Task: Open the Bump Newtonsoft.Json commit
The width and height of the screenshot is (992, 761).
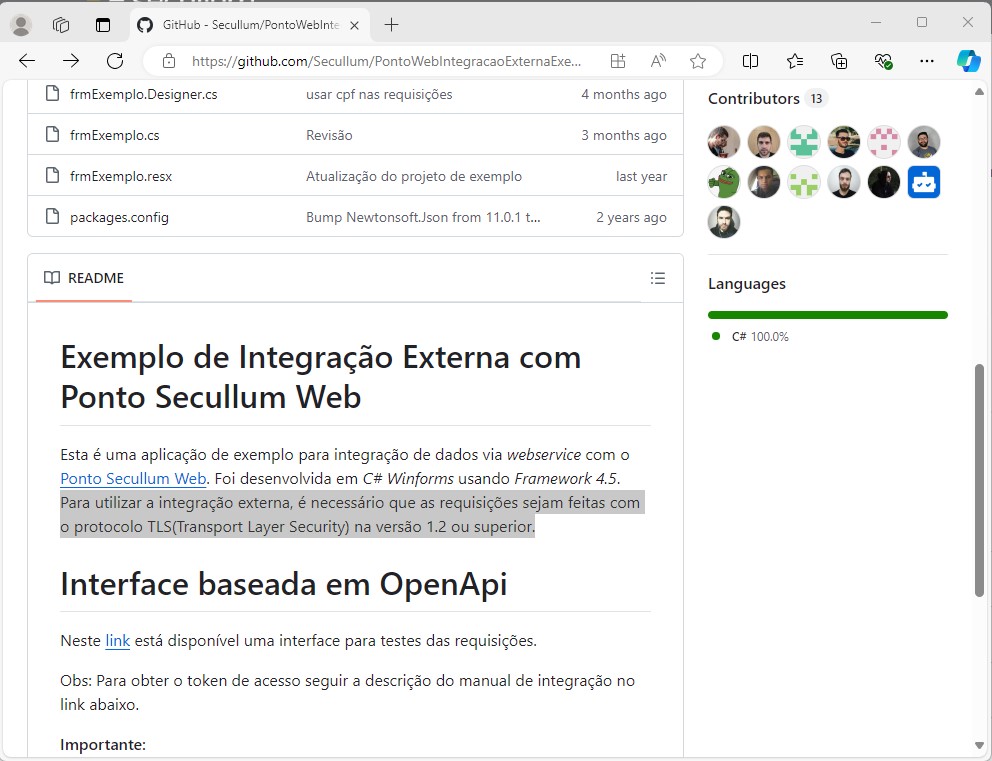Action: click(423, 218)
